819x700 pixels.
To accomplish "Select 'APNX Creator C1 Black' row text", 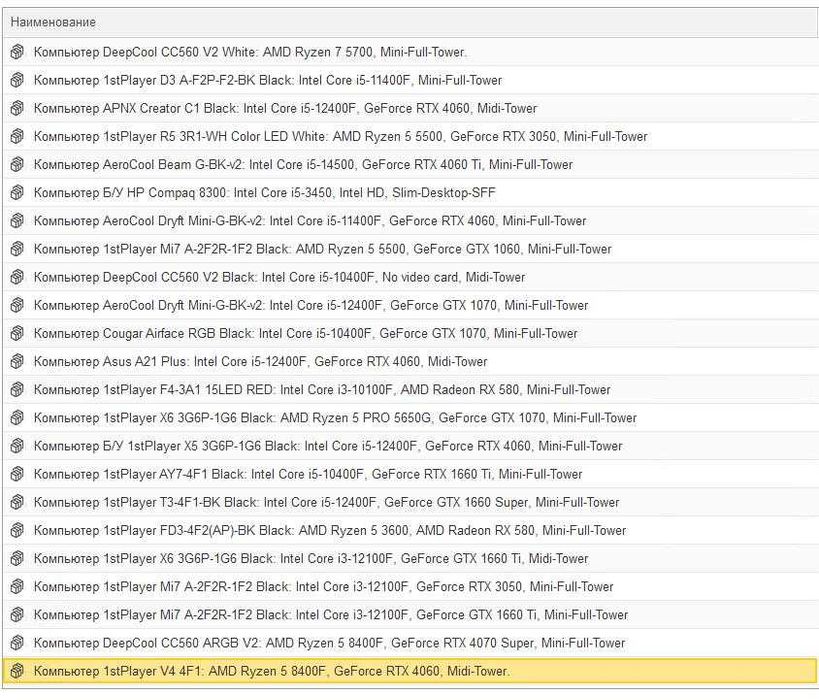I will coord(285,109).
